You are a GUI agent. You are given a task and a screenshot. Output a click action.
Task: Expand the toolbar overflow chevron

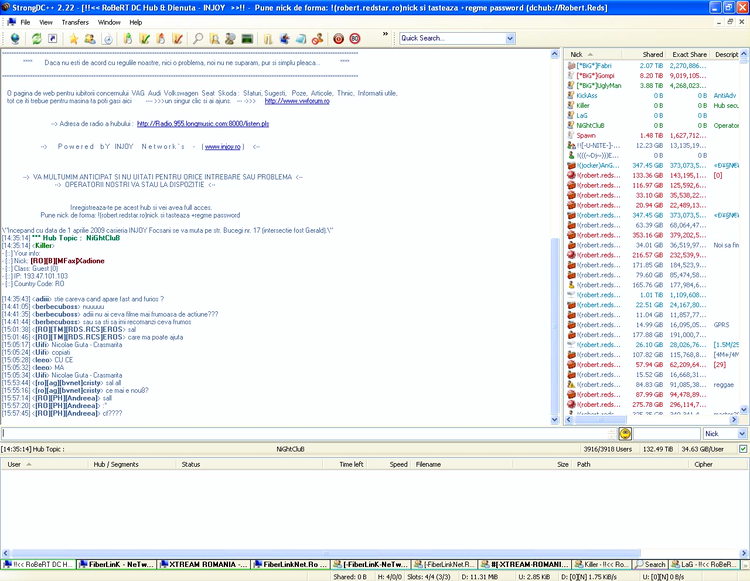[385, 34]
